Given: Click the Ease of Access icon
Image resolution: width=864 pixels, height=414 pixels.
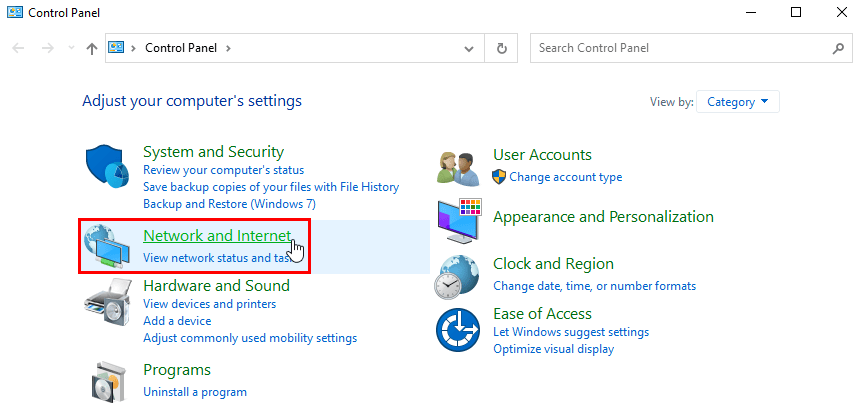Looking at the screenshot, I should pos(458,330).
